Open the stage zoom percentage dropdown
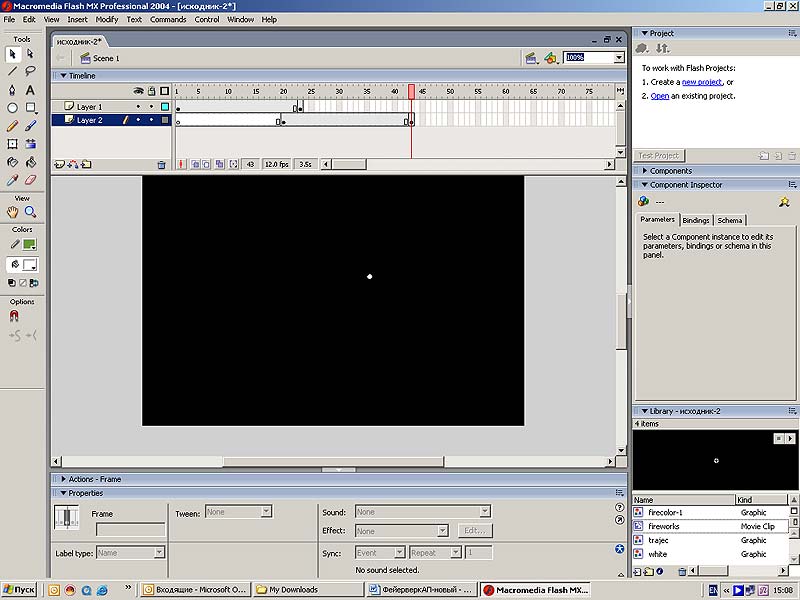The height and width of the screenshot is (600, 800). point(619,58)
